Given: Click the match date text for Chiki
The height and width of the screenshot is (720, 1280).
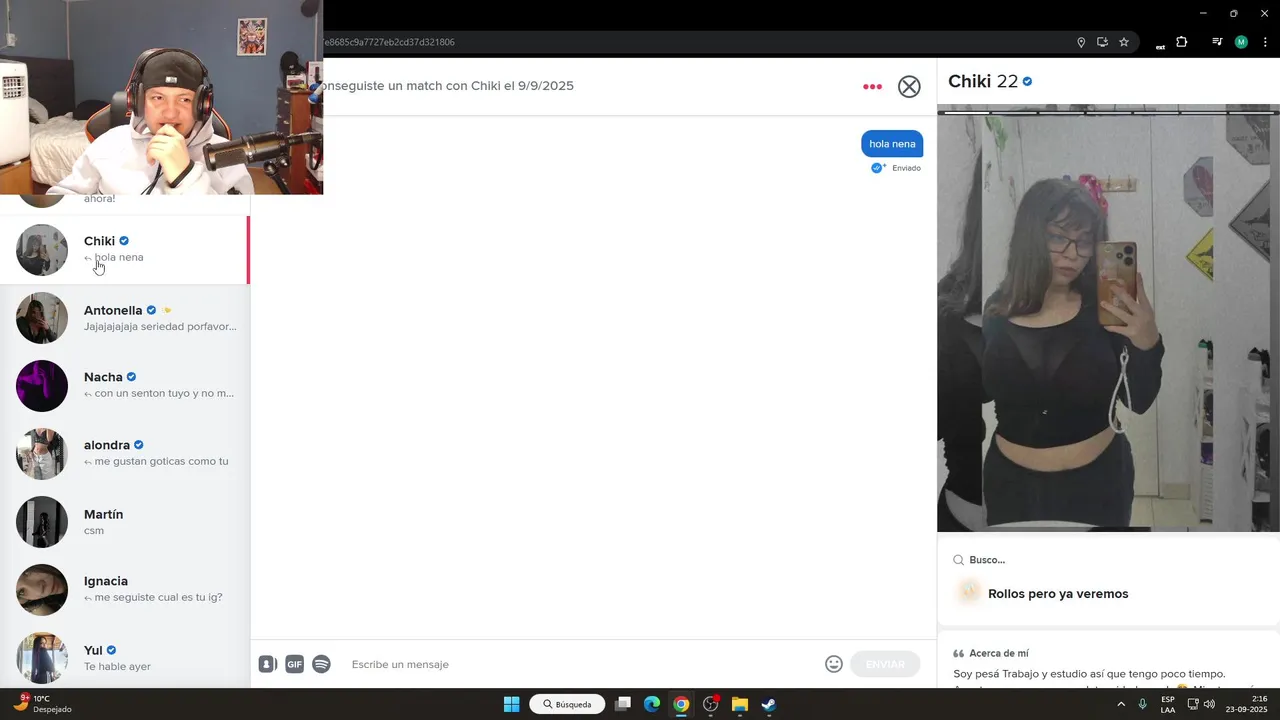Looking at the screenshot, I should pos(446,86).
